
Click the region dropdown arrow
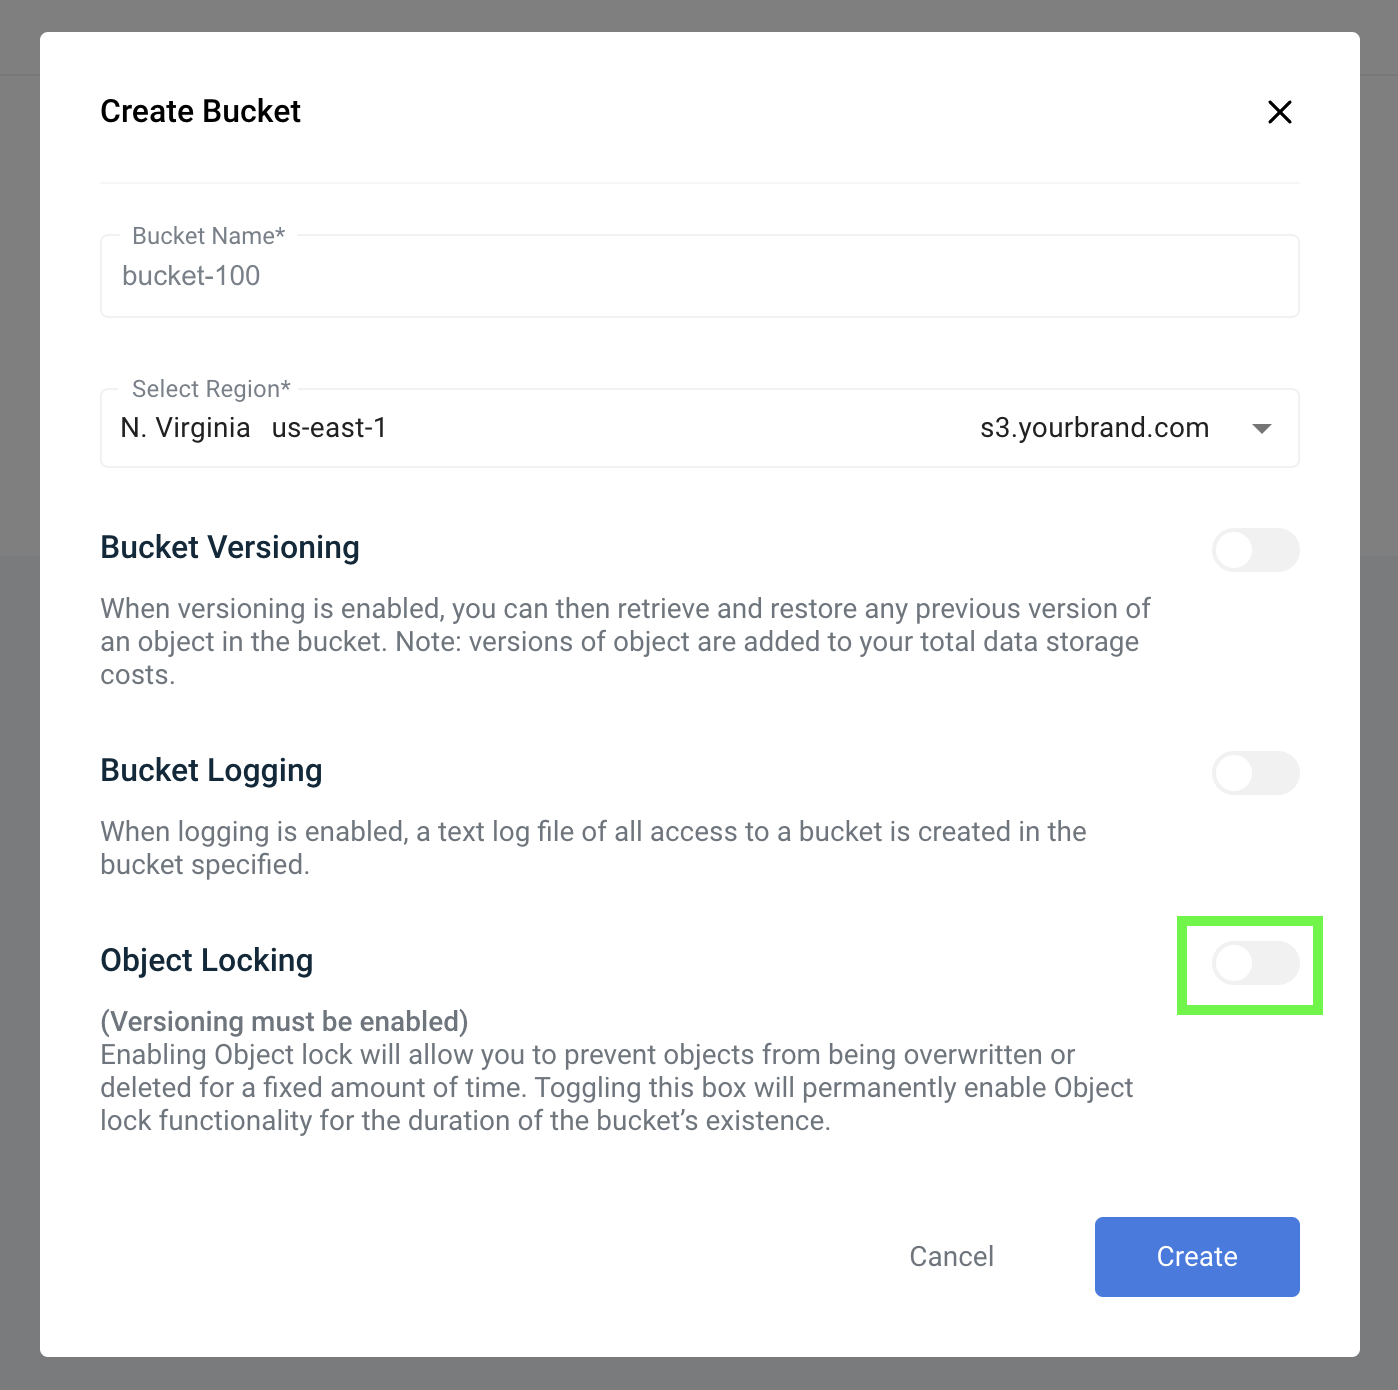click(1262, 429)
